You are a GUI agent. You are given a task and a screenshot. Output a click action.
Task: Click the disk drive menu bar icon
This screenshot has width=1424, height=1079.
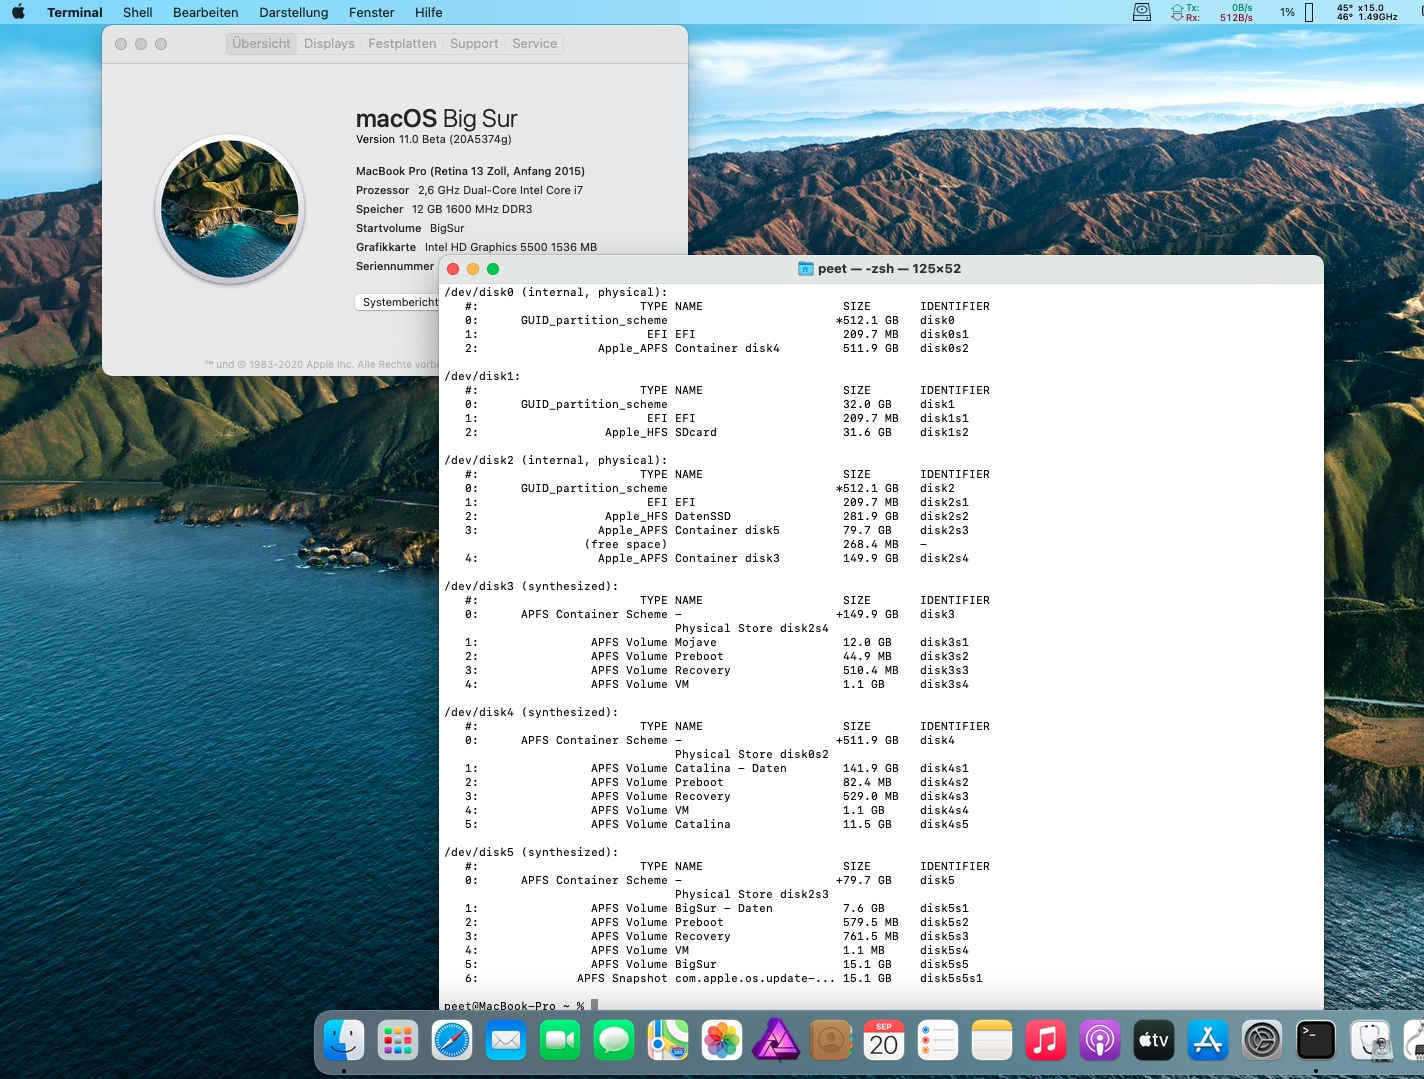[1142, 12]
